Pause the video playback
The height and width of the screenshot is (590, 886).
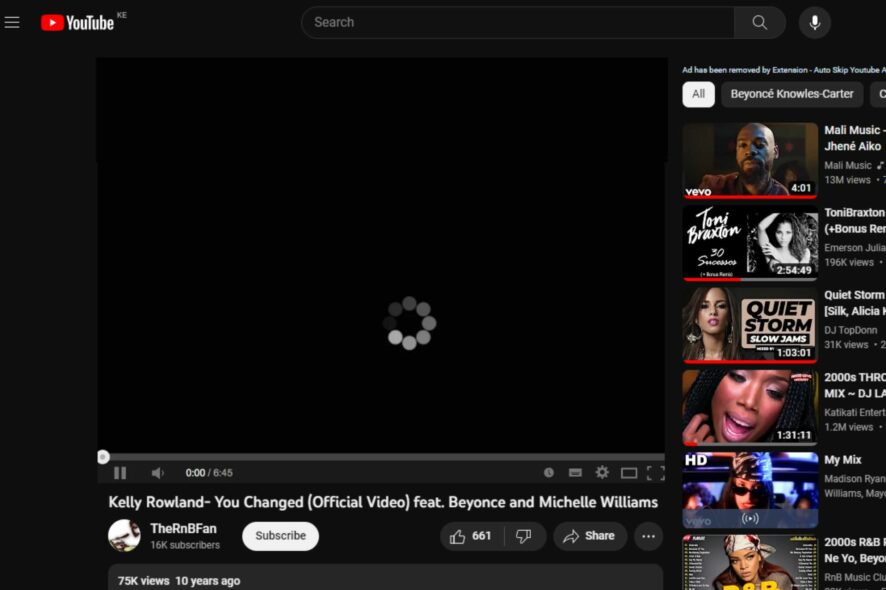pyautogui.click(x=120, y=473)
